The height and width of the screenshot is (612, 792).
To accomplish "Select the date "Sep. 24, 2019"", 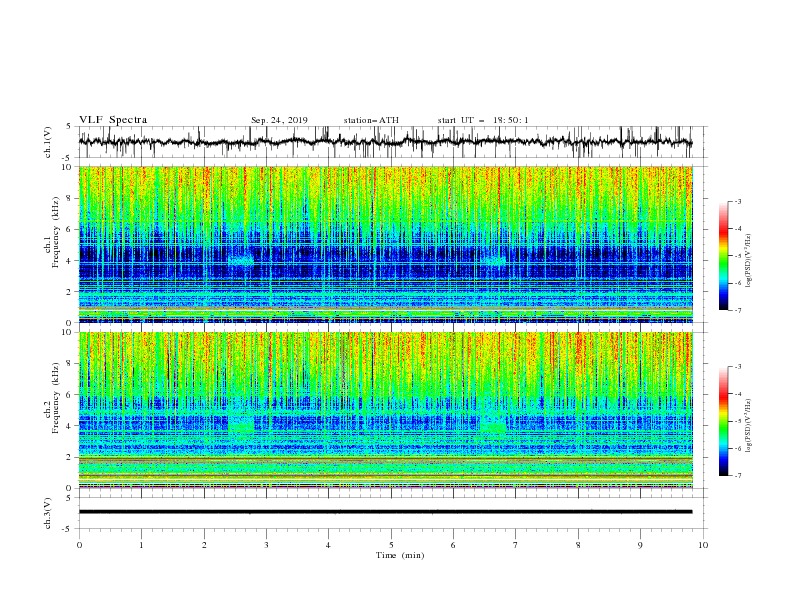I will click(x=279, y=120).
